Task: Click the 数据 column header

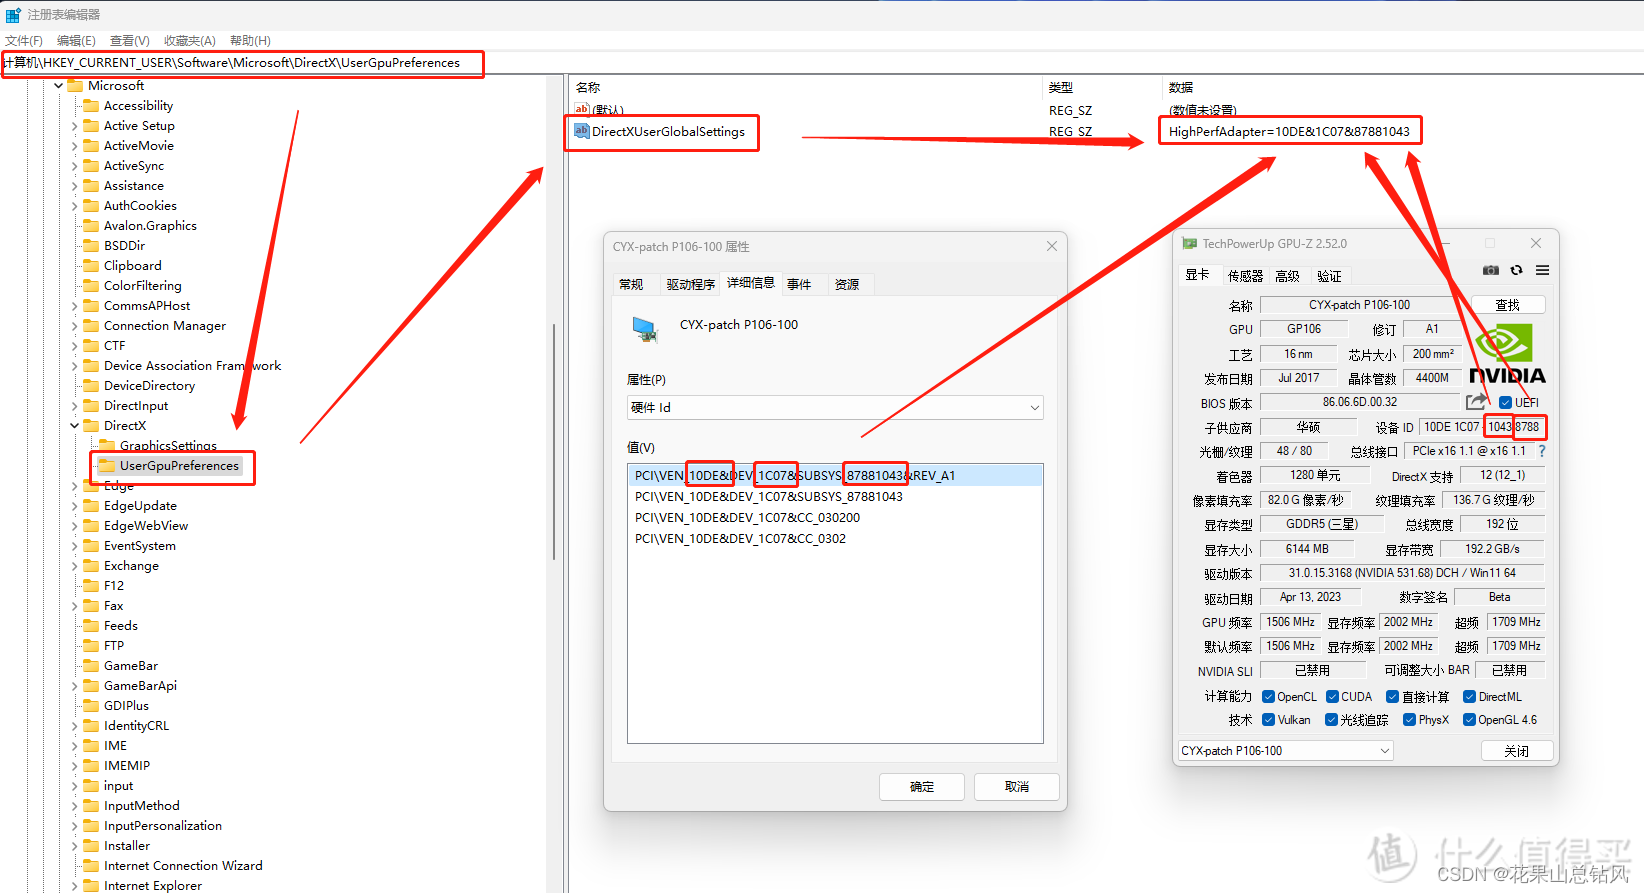Action: pos(1181,87)
